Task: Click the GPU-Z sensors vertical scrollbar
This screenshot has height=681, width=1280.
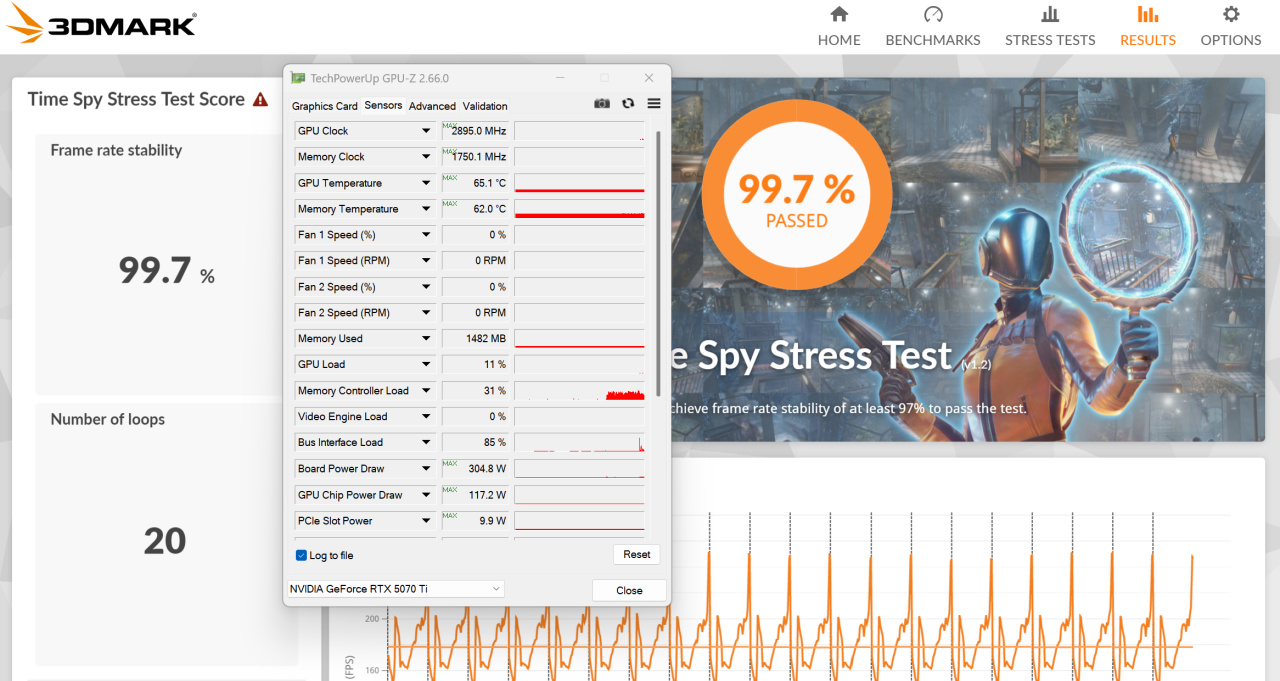Action: [x=657, y=263]
